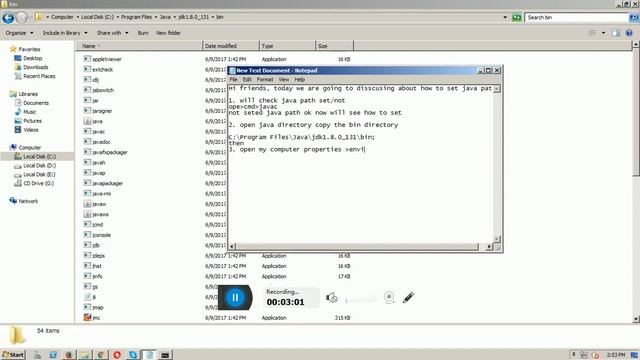This screenshot has height=360, width=640.
Task: Select Network in navigation pane
Action: point(28,201)
